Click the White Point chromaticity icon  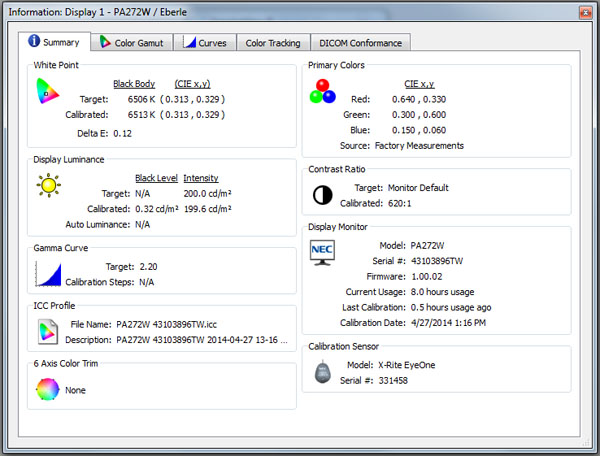pos(47,94)
